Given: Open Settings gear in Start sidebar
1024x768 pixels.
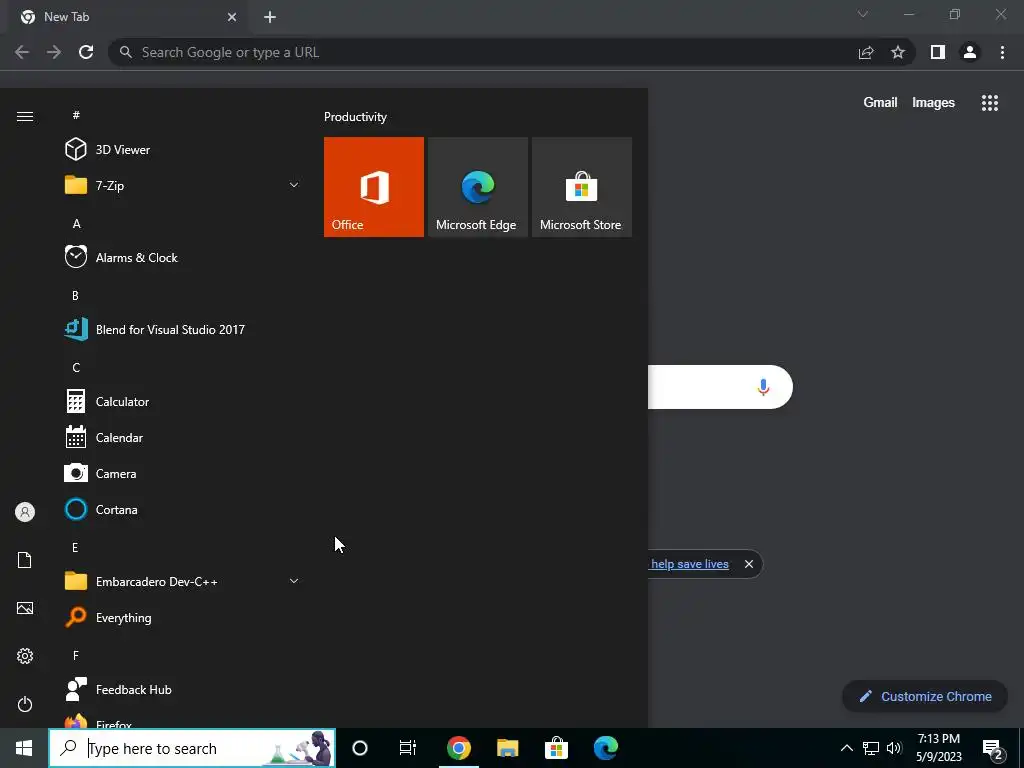Looking at the screenshot, I should [25, 656].
